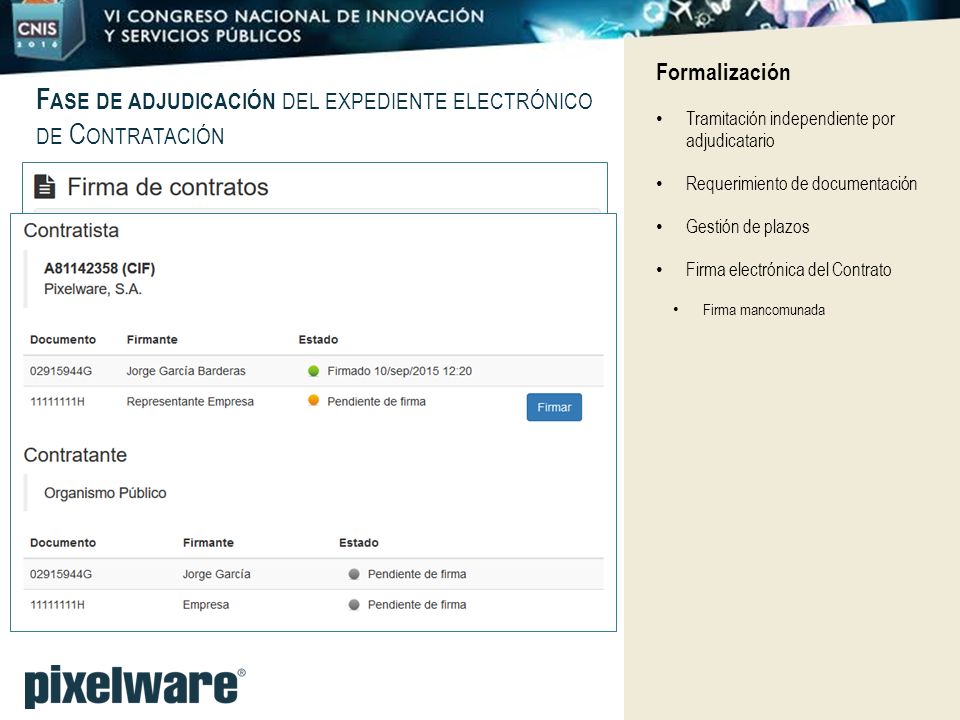Select the text Firmado 10/sep/2015 12:20
This screenshot has width=960, height=720.
tap(400, 371)
